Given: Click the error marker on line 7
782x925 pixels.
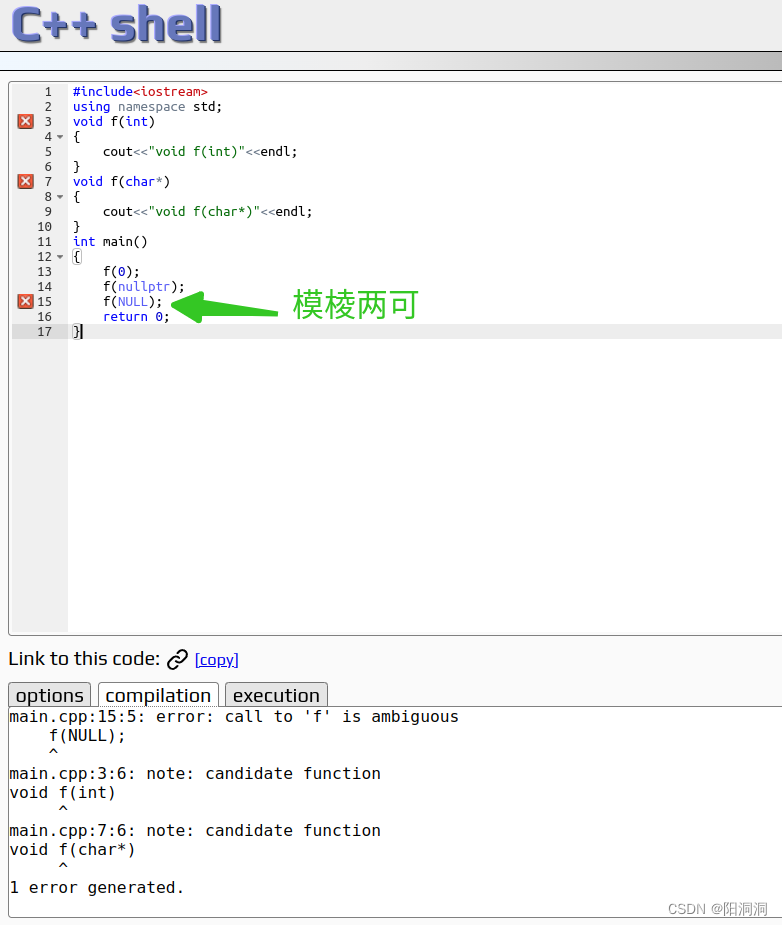Looking at the screenshot, I should (x=25, y=181).
